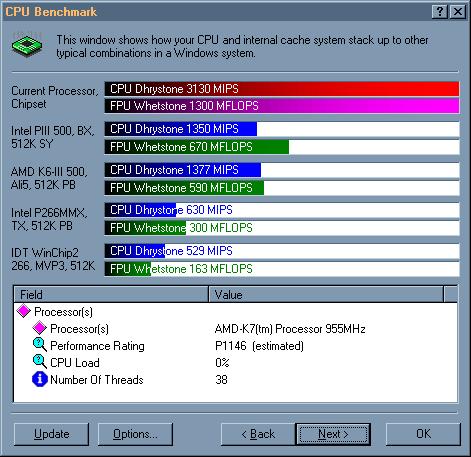This screenshot has height=457, width=471.
Task: Click the 'AMD K6-III 500, Ali5, 512K PB' label
Action: [x=49, y=178]
